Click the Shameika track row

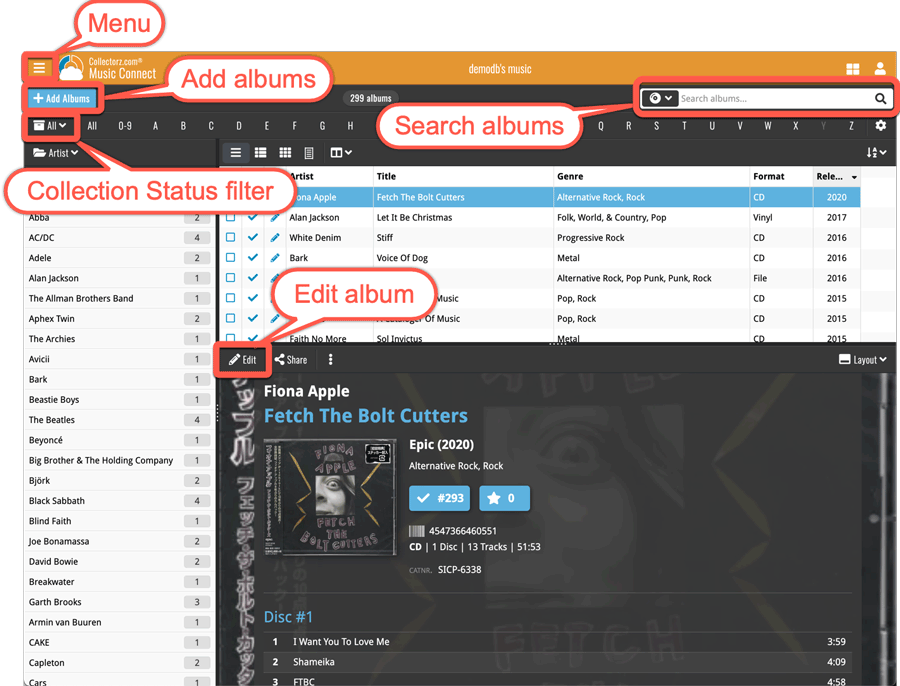point(558,662)
